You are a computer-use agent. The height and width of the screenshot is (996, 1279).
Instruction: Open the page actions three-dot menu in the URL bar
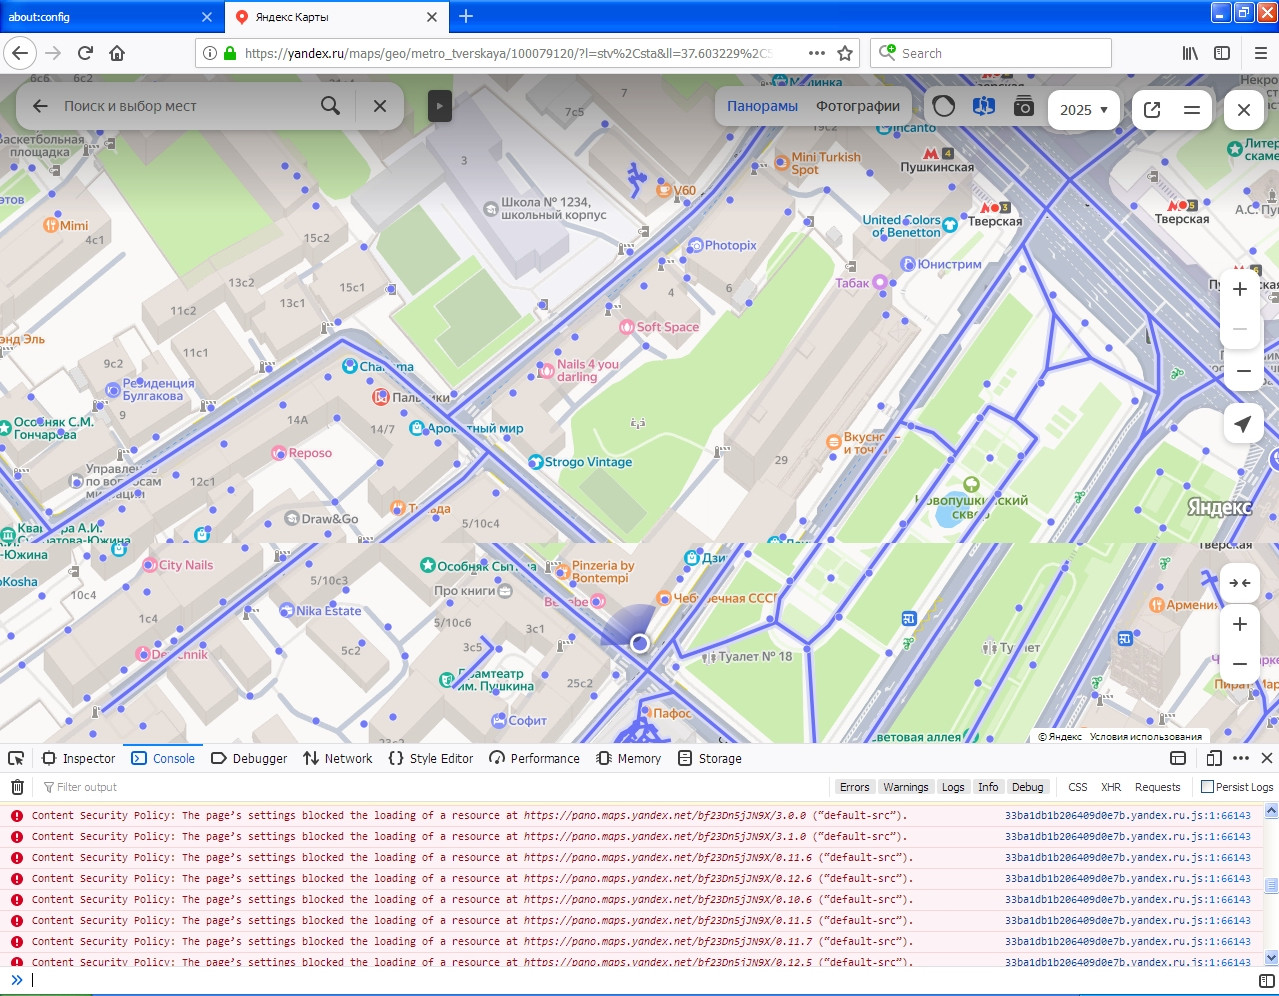pyautogui.click(x=817, y=53)
